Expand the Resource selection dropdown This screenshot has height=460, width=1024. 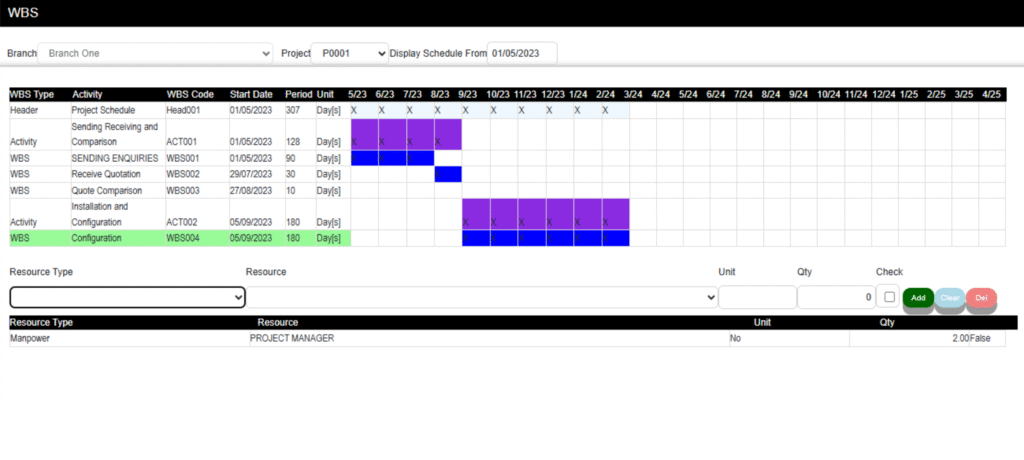tap(482, 297)
